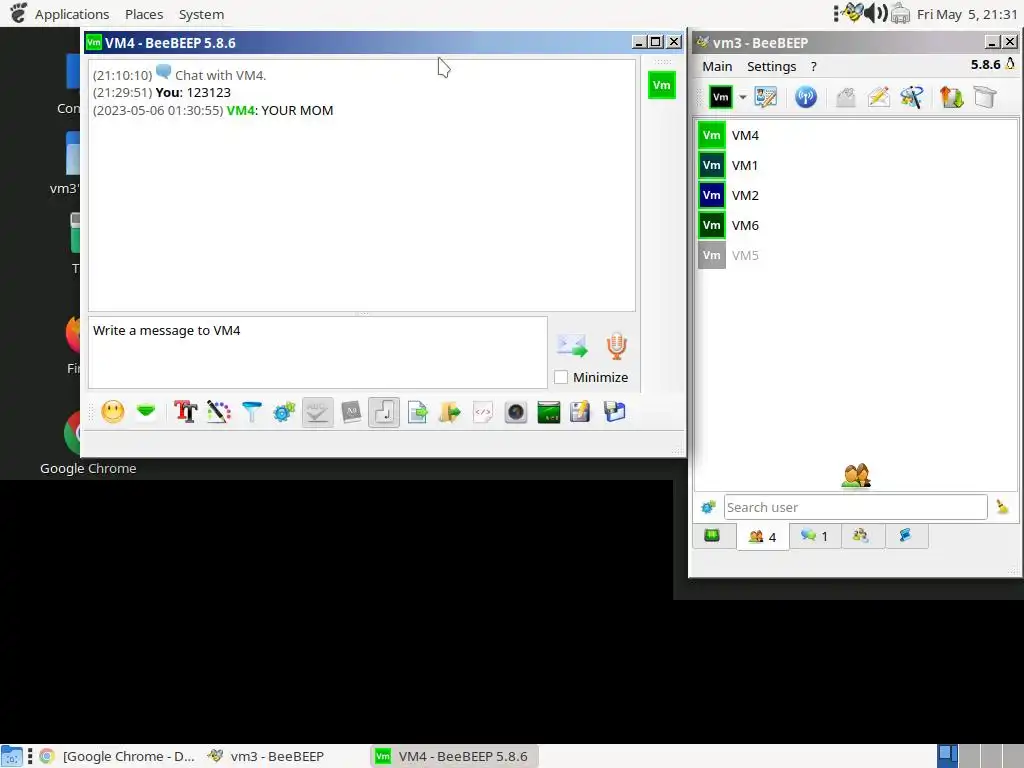Click the update notification bell beside 5.8.6
This screenshot has height=768, width=1024.
[1010, 64]
